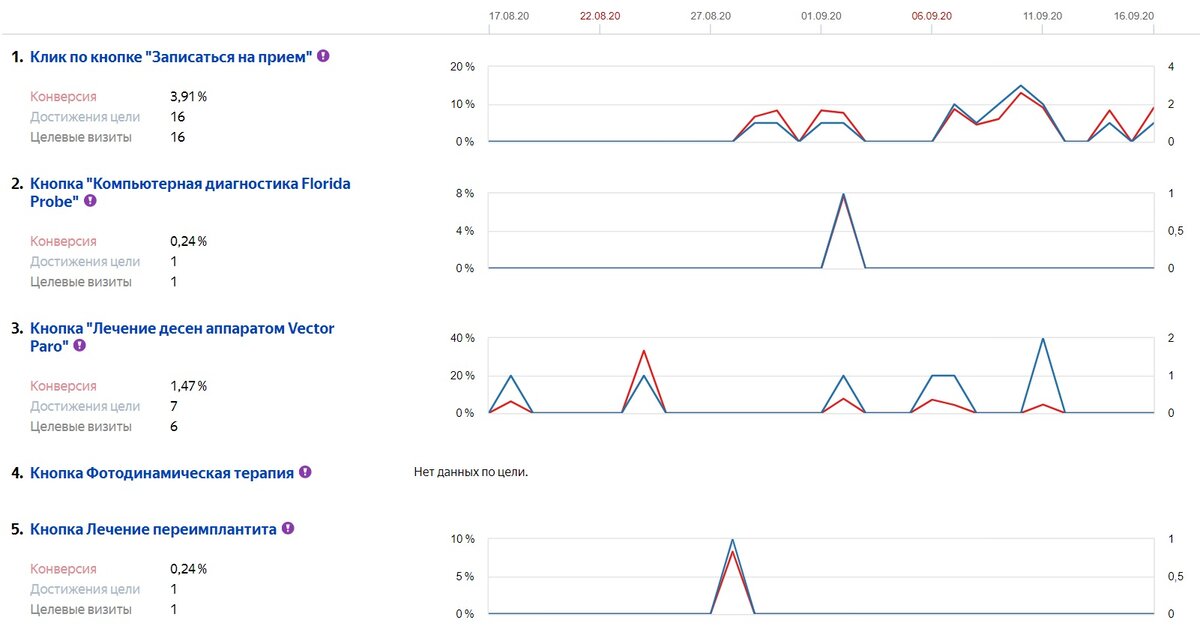Click the red peak in Vector Paro chart
The height and width of the screenshot is (641, 1200).
pos(643,351)
